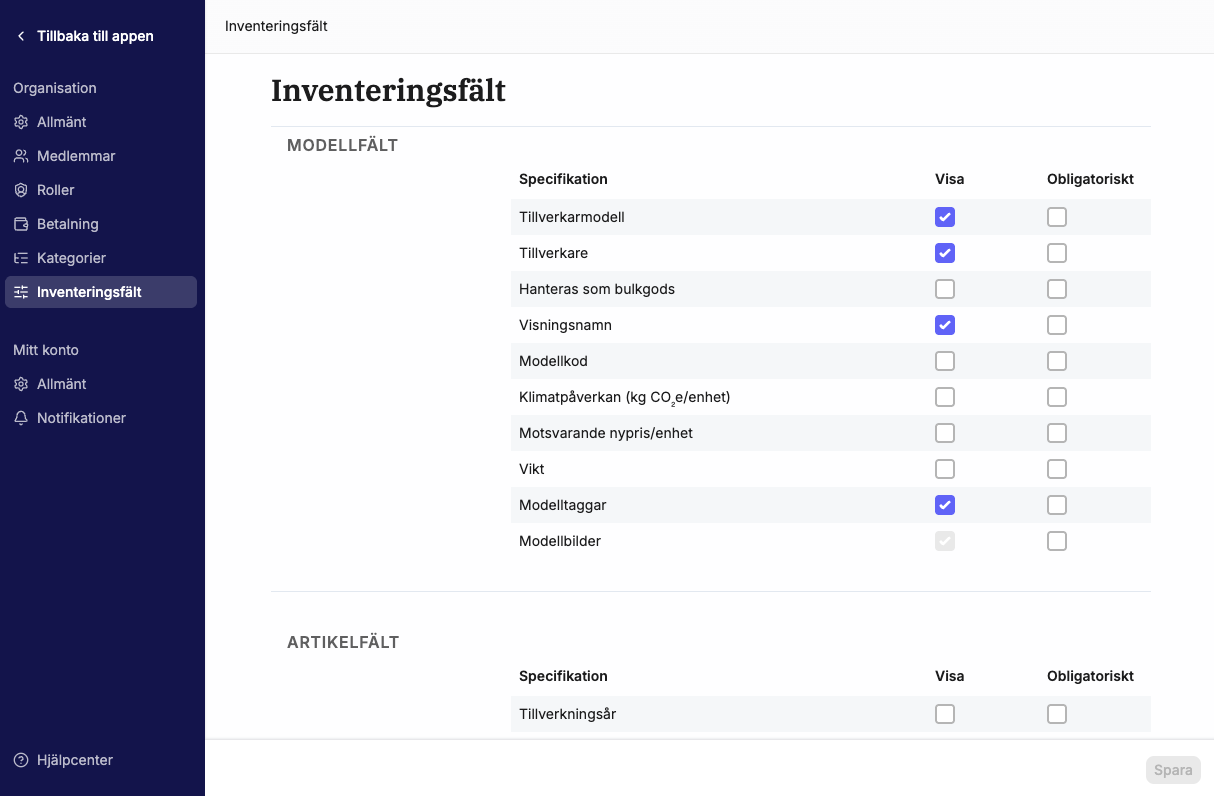Click the gear icon under Mitt konto
Image resolution: width=1214 pixels, height=796 pixels.
[21, 384]
